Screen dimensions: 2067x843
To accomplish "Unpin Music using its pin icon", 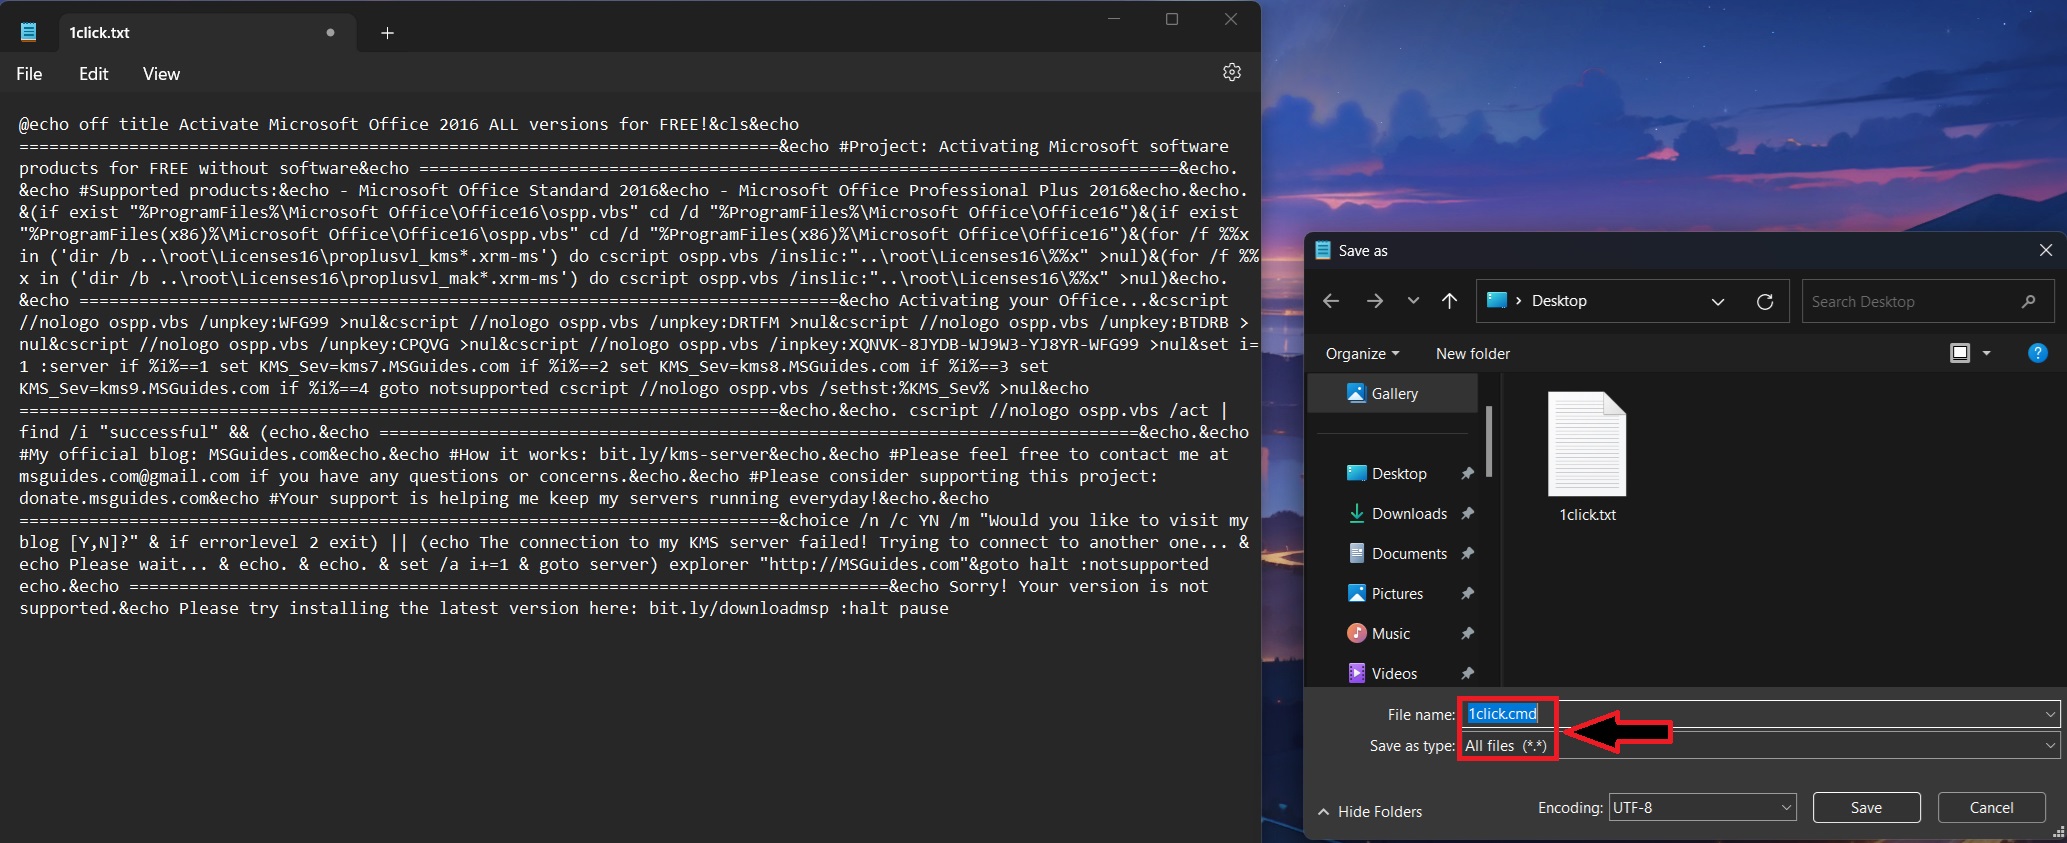I will coord(1467,634).
